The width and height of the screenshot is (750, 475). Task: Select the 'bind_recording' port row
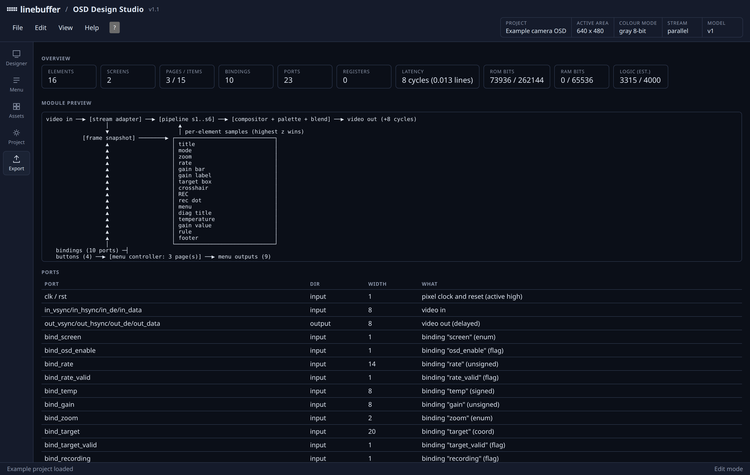point(391,457)
